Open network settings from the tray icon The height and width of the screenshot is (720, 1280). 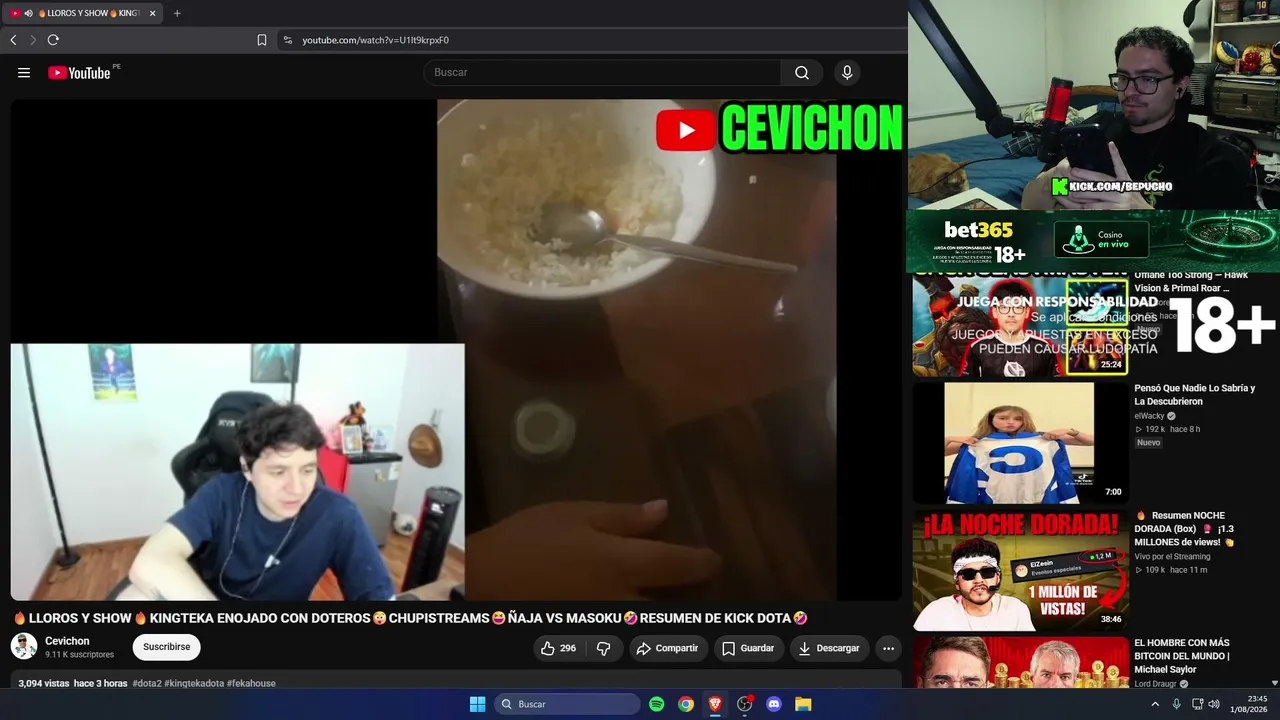click(x=1197, y=704)
